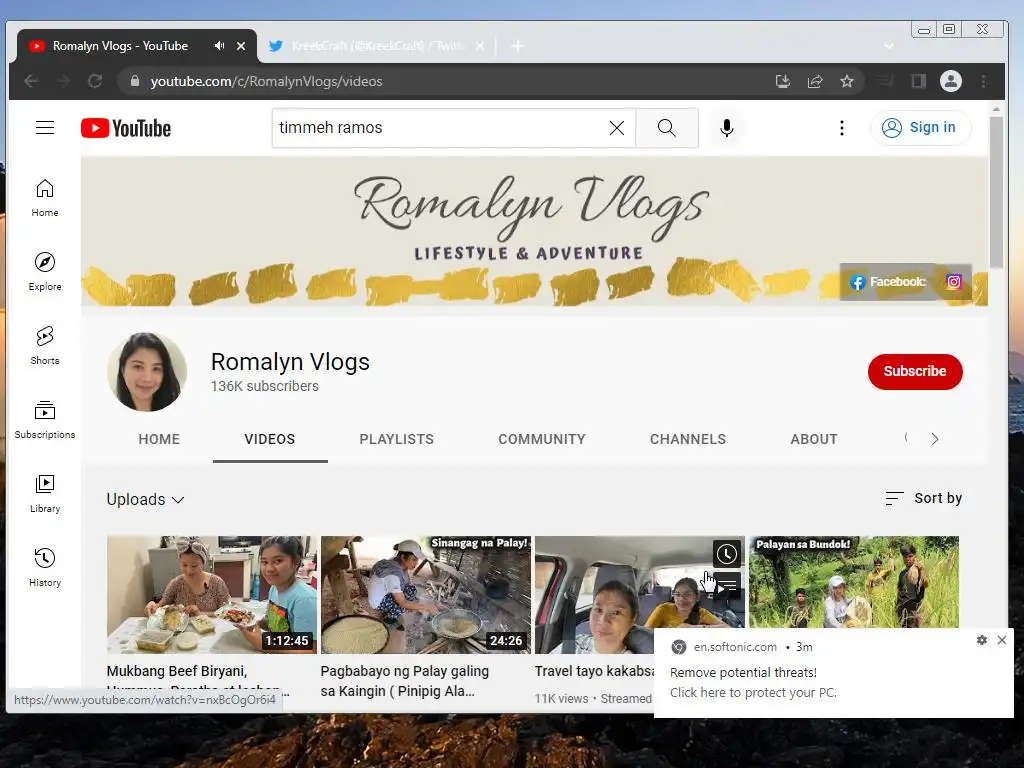Click the Facebook link on the banner
The height and width of the screenshot is (768, 1024).
[888, 282]
